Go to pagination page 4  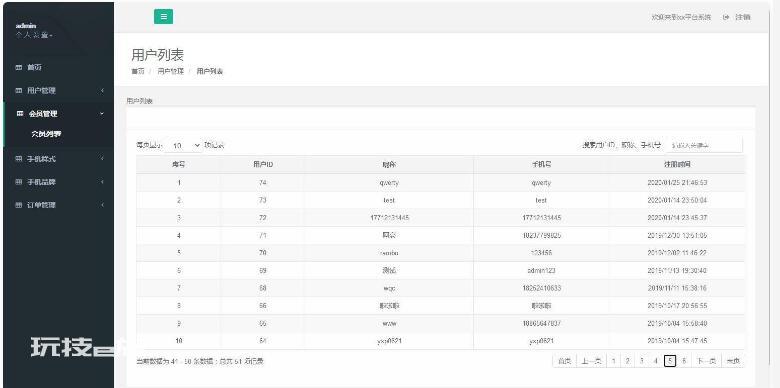pos(656,361)
